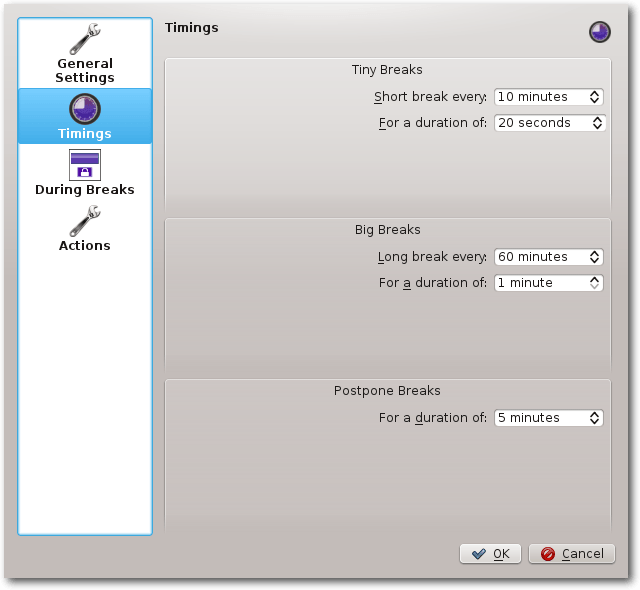Click the Short break every label
This screenshot has height=590, width=640.
(430, 97)
